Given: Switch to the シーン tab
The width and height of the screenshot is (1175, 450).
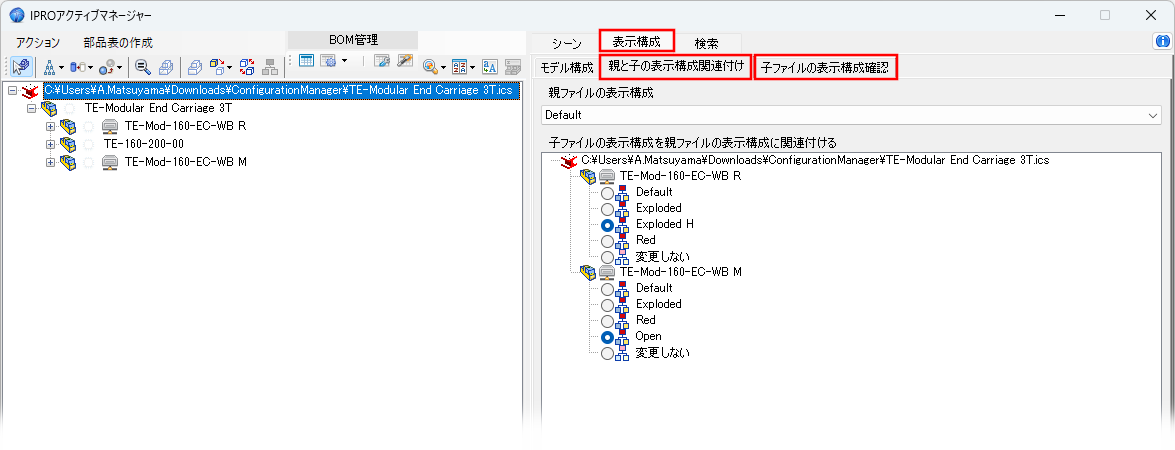Looking at the screenshot, I should point(567,43).
